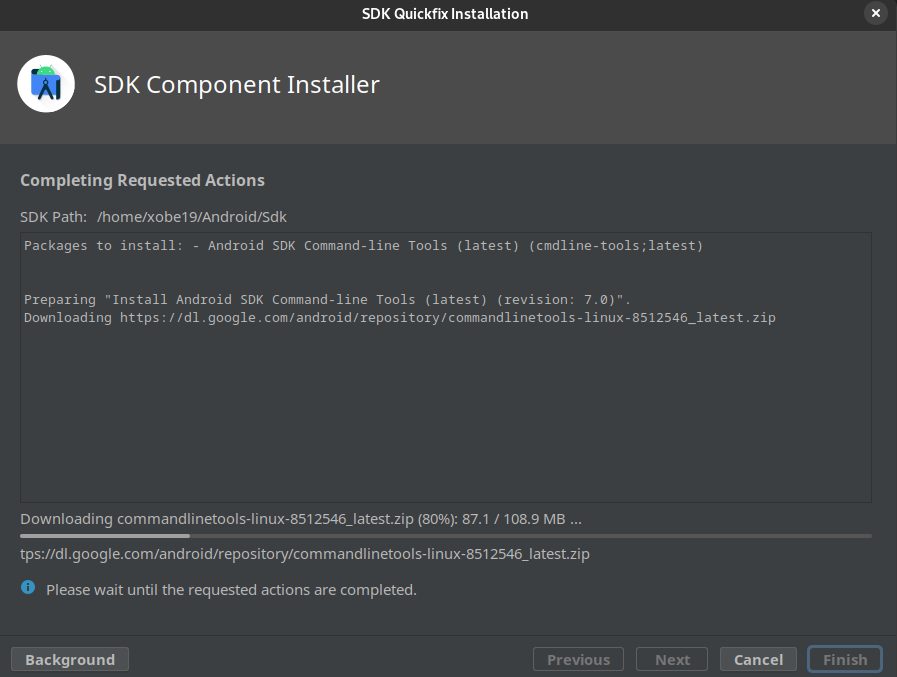Image resolution: width=897 pixels, height=677 pixels.
Task: Cancel the SDK component installation
Action: click(x=758, y=659)
